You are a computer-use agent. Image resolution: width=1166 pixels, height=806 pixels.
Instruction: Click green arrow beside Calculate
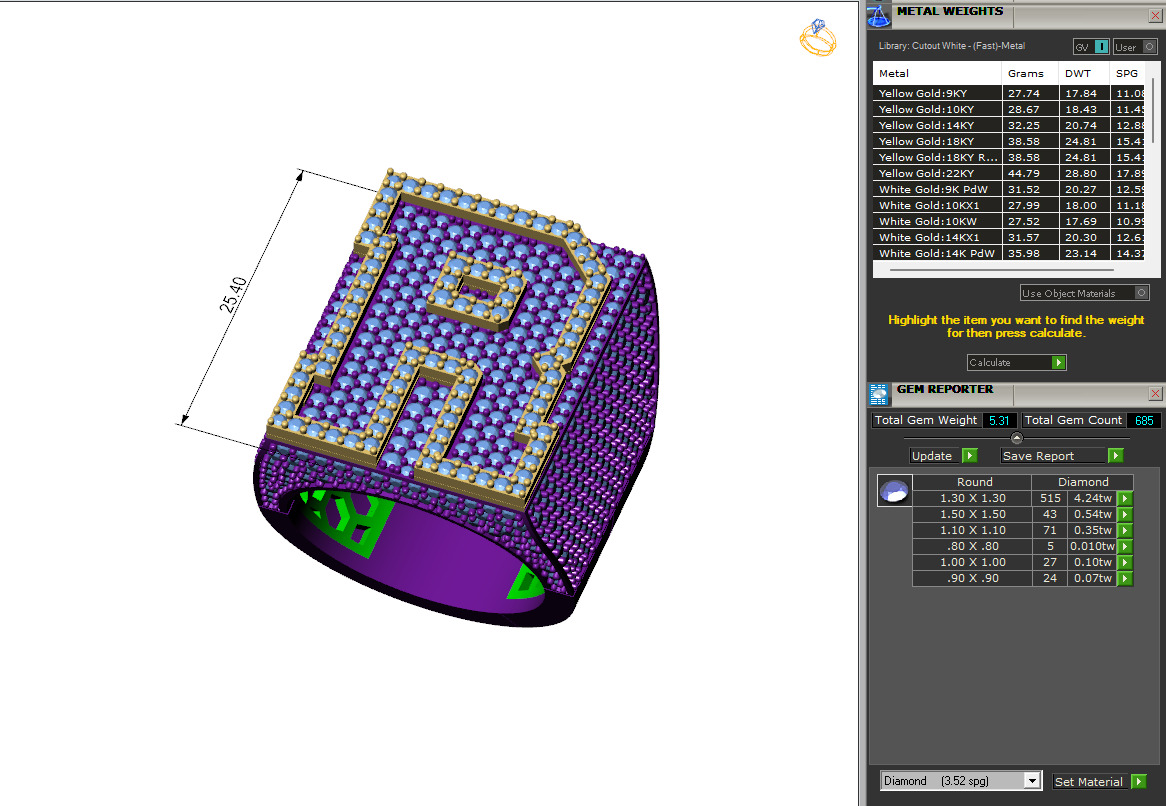1059,362
